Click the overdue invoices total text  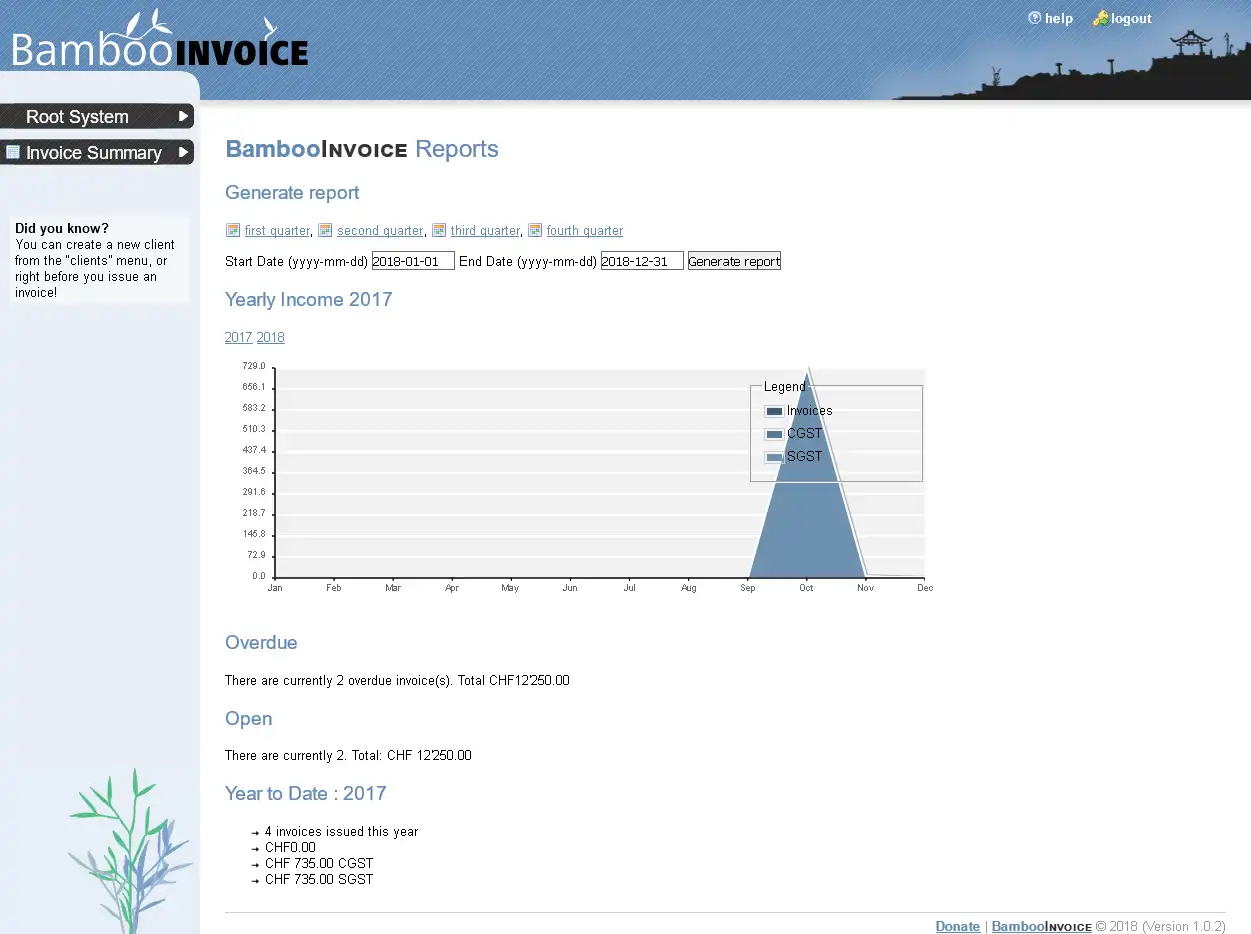(397, 680)
